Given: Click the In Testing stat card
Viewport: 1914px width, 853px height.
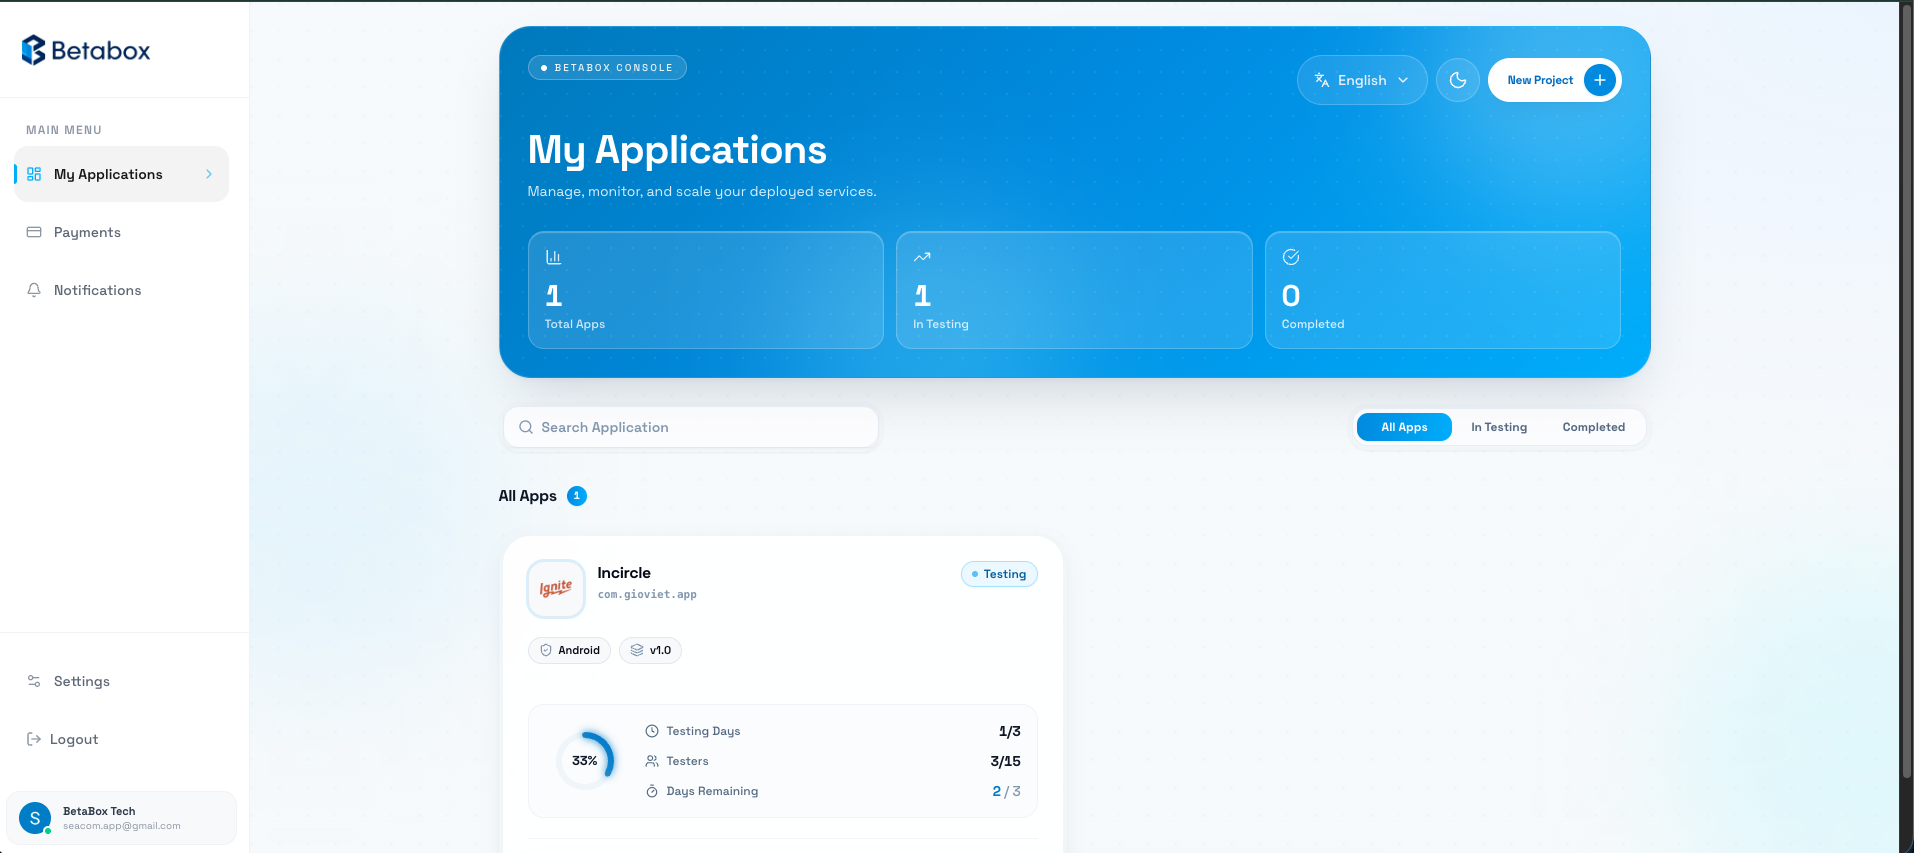Looking at the screenshot, I should click(x=1074, y=290).
